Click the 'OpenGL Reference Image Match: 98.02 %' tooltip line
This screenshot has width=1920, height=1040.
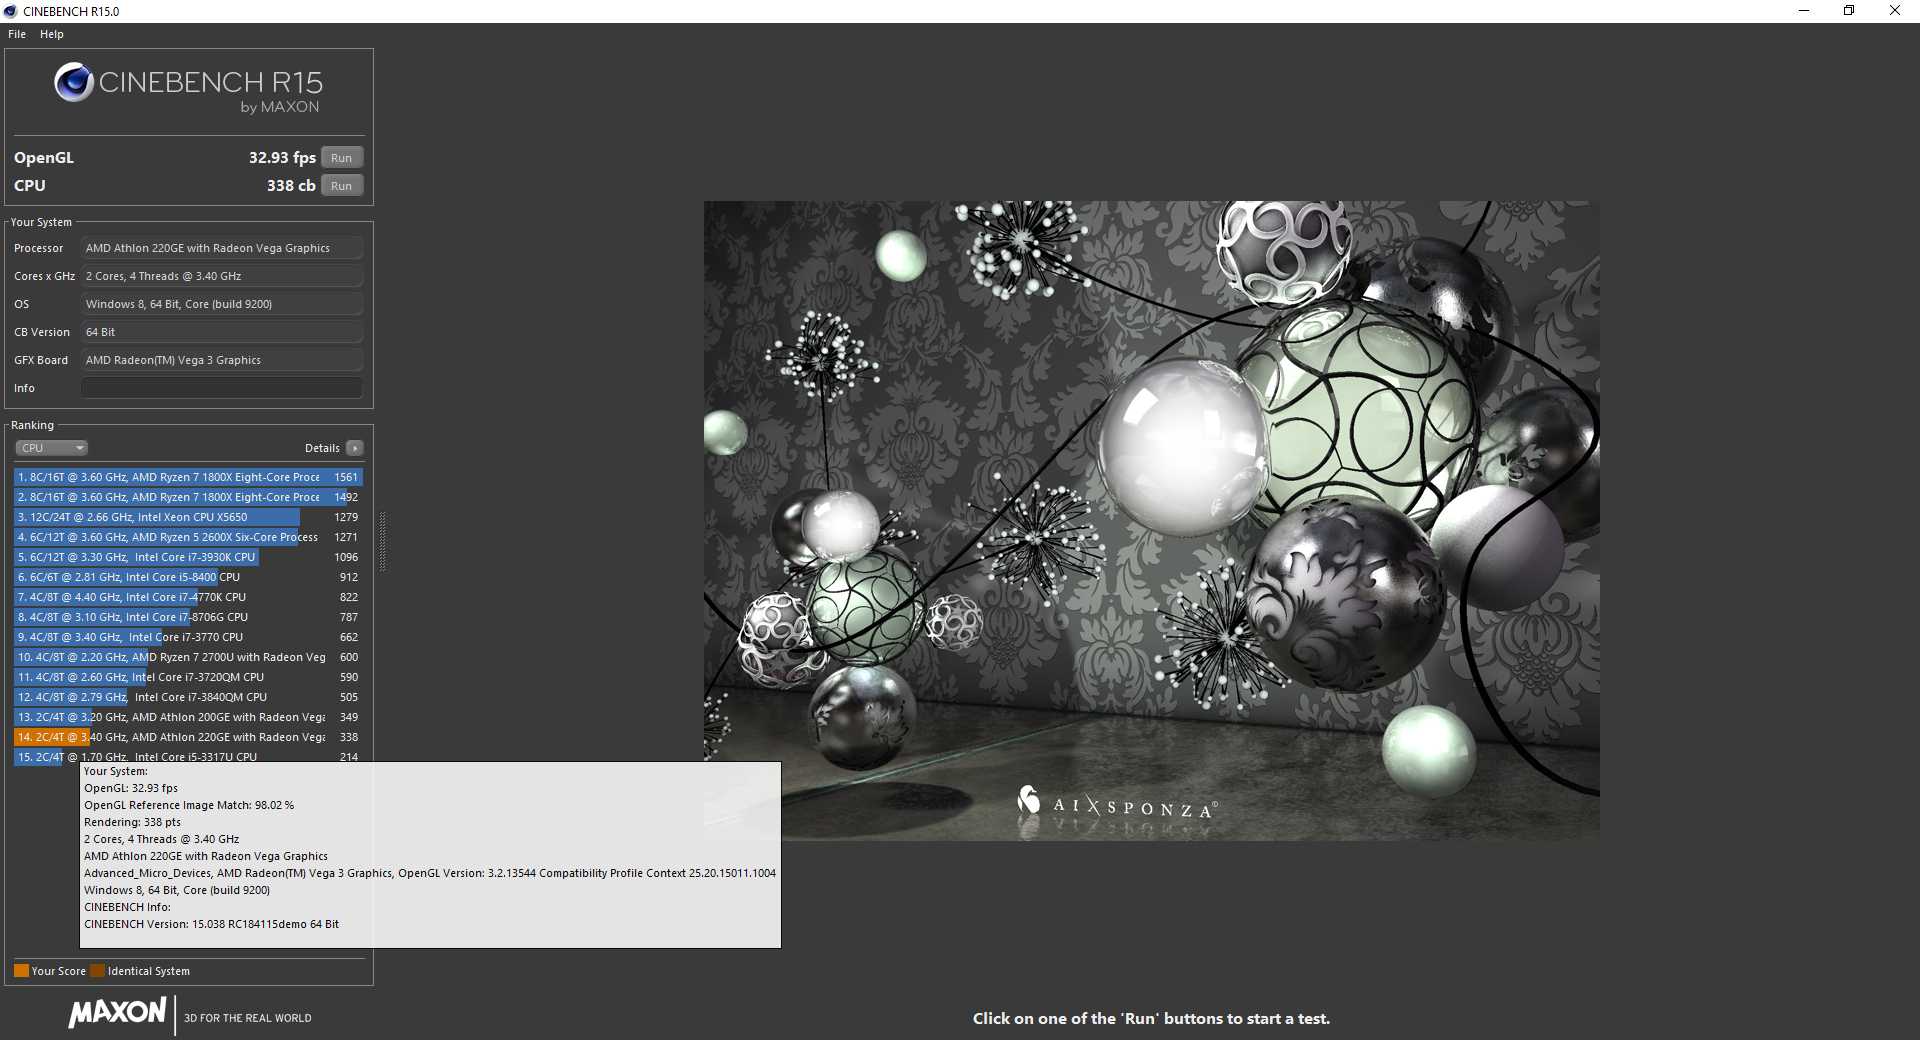point(189,805)
